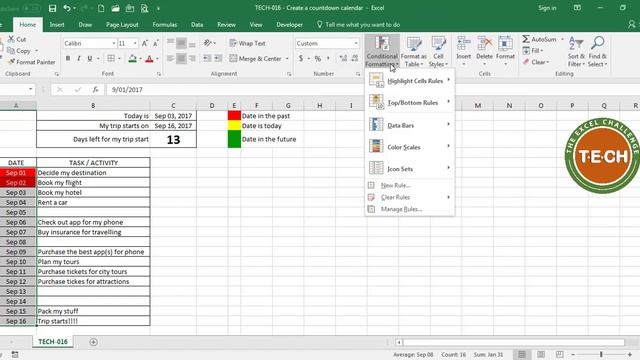Open the Font dialog launcher
The height and width of the screenshot is (360, 640).
coord(159,74)
